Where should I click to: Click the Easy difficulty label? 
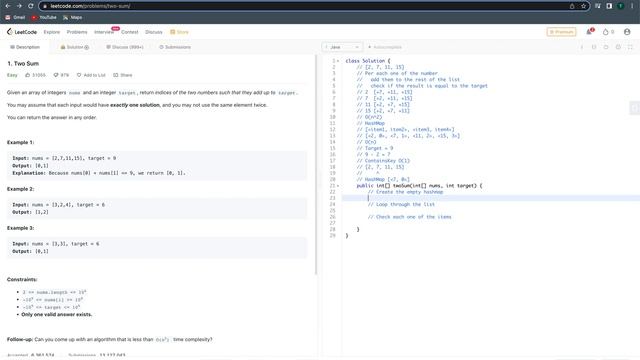coord(12,75)
